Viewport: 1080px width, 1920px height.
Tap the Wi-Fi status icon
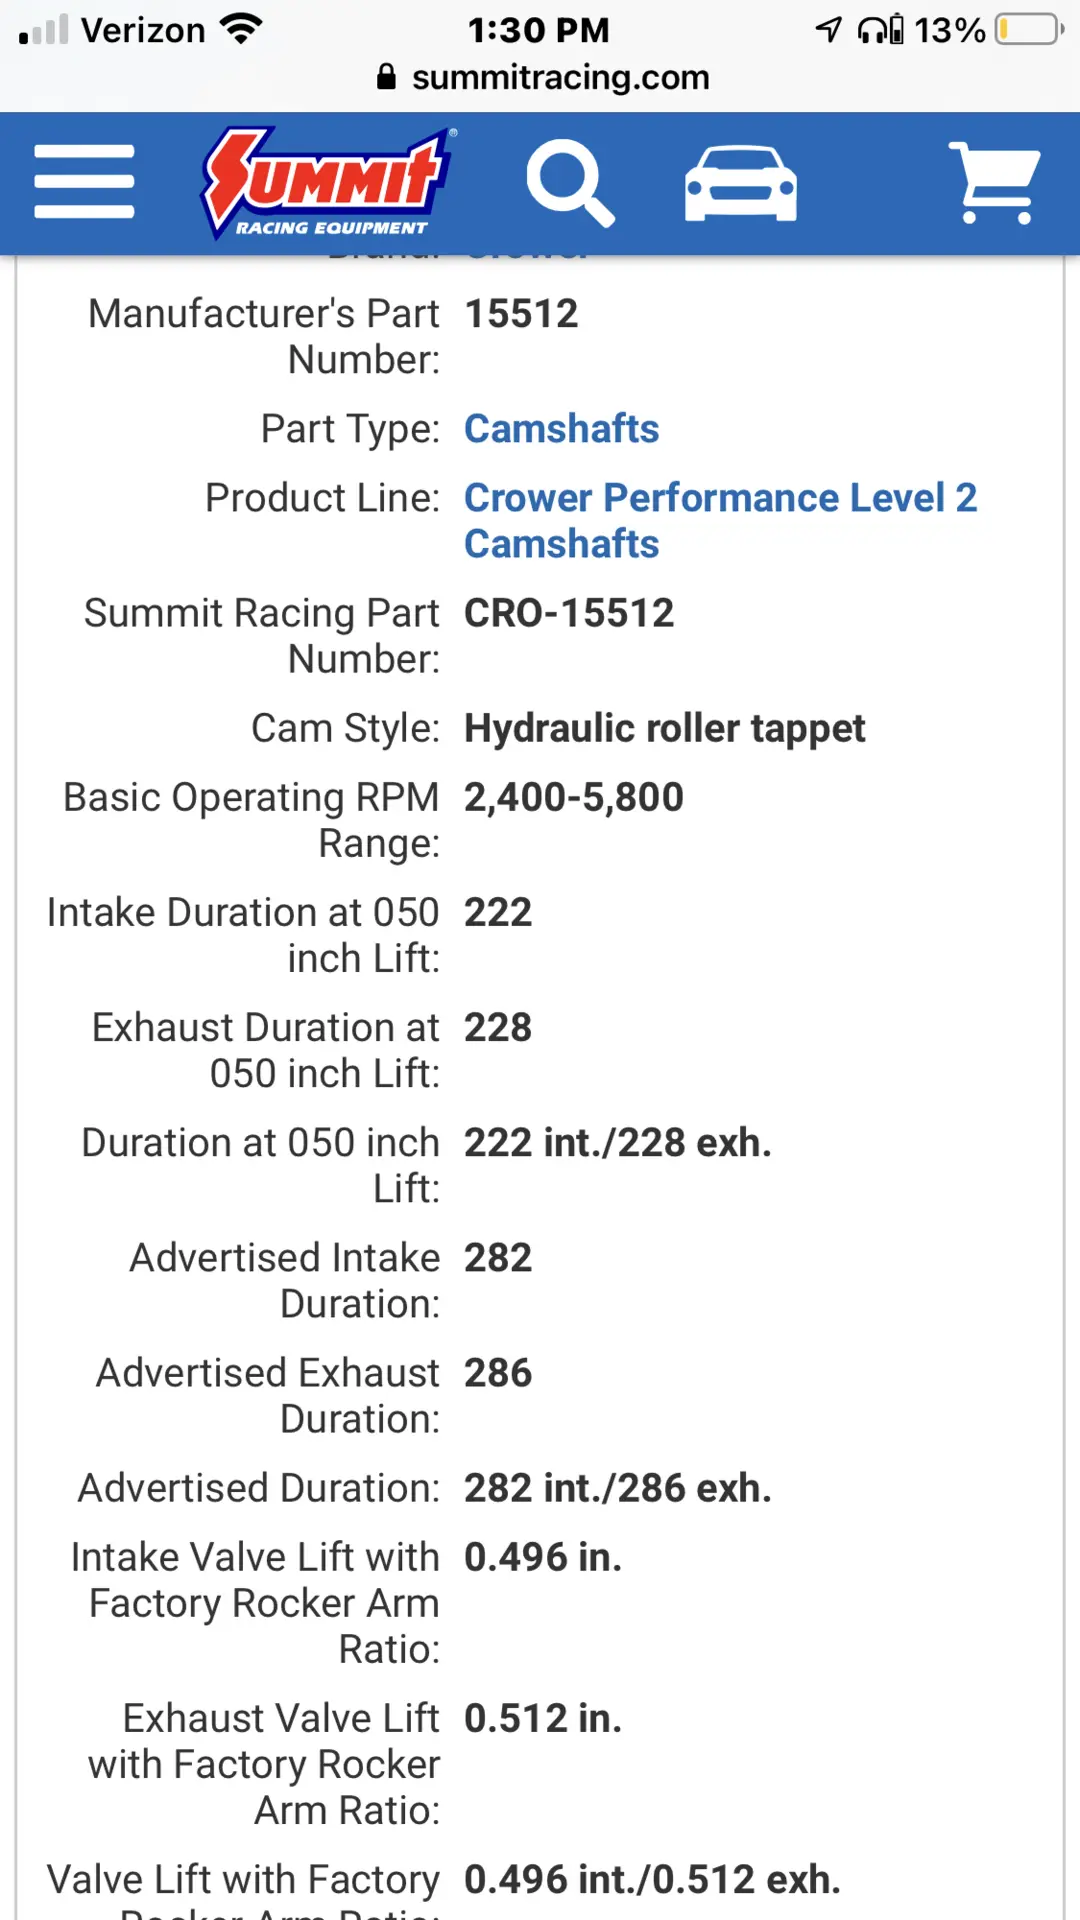pyautogui.click(x=241, y=29)
